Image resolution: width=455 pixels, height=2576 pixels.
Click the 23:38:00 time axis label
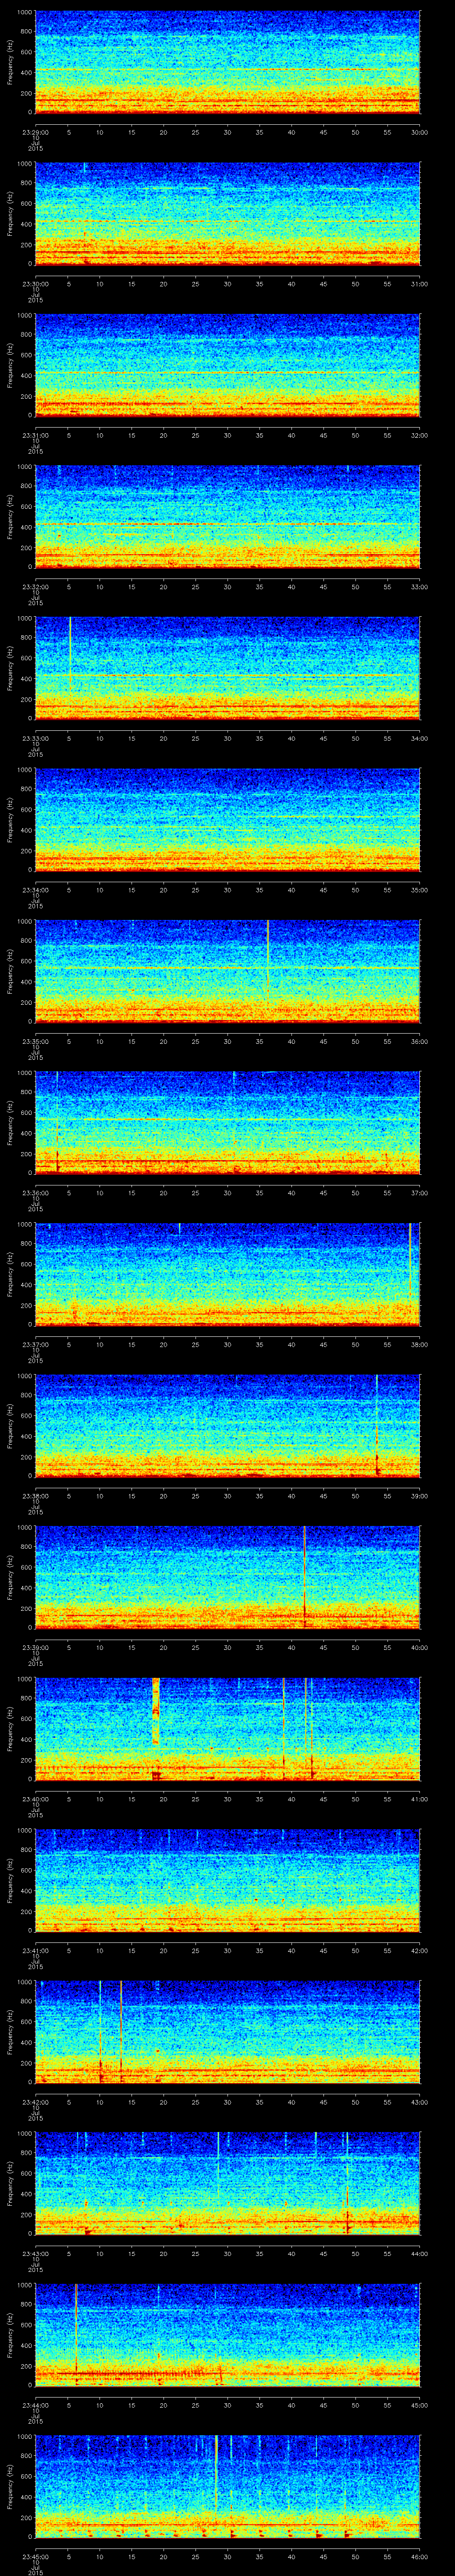point(35,1496)
